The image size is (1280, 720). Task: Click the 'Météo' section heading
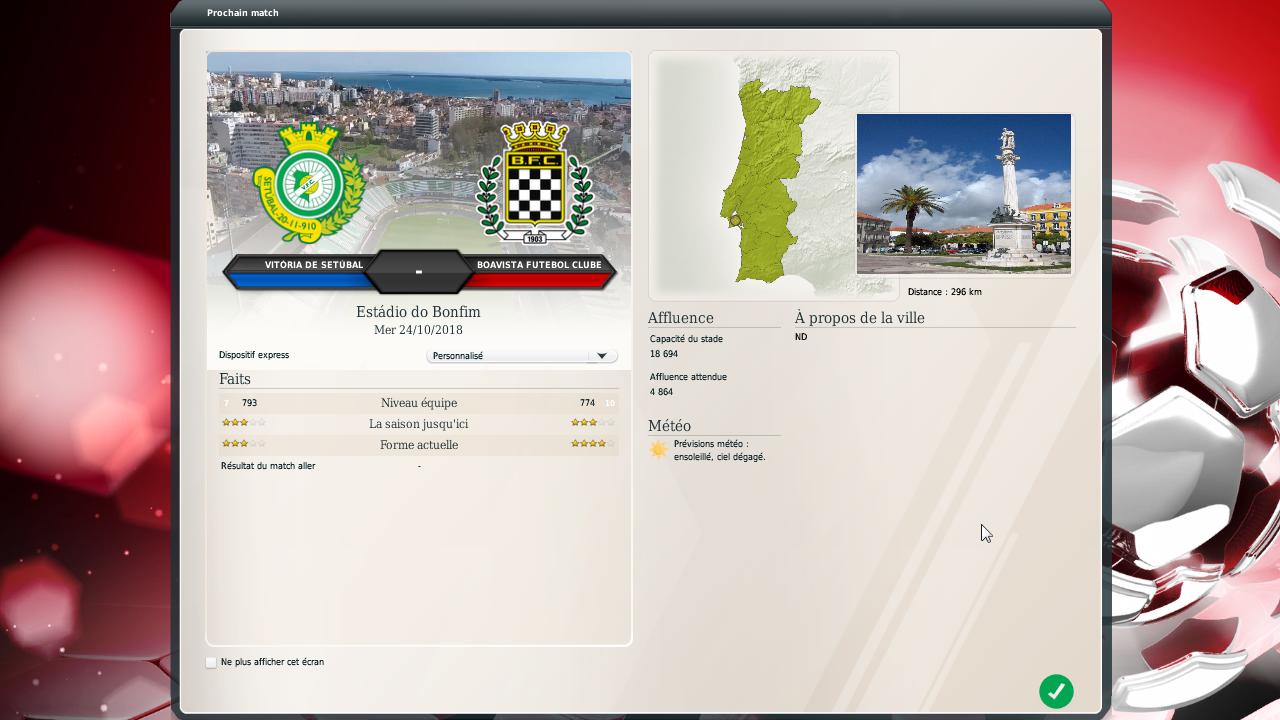[669, 426]
